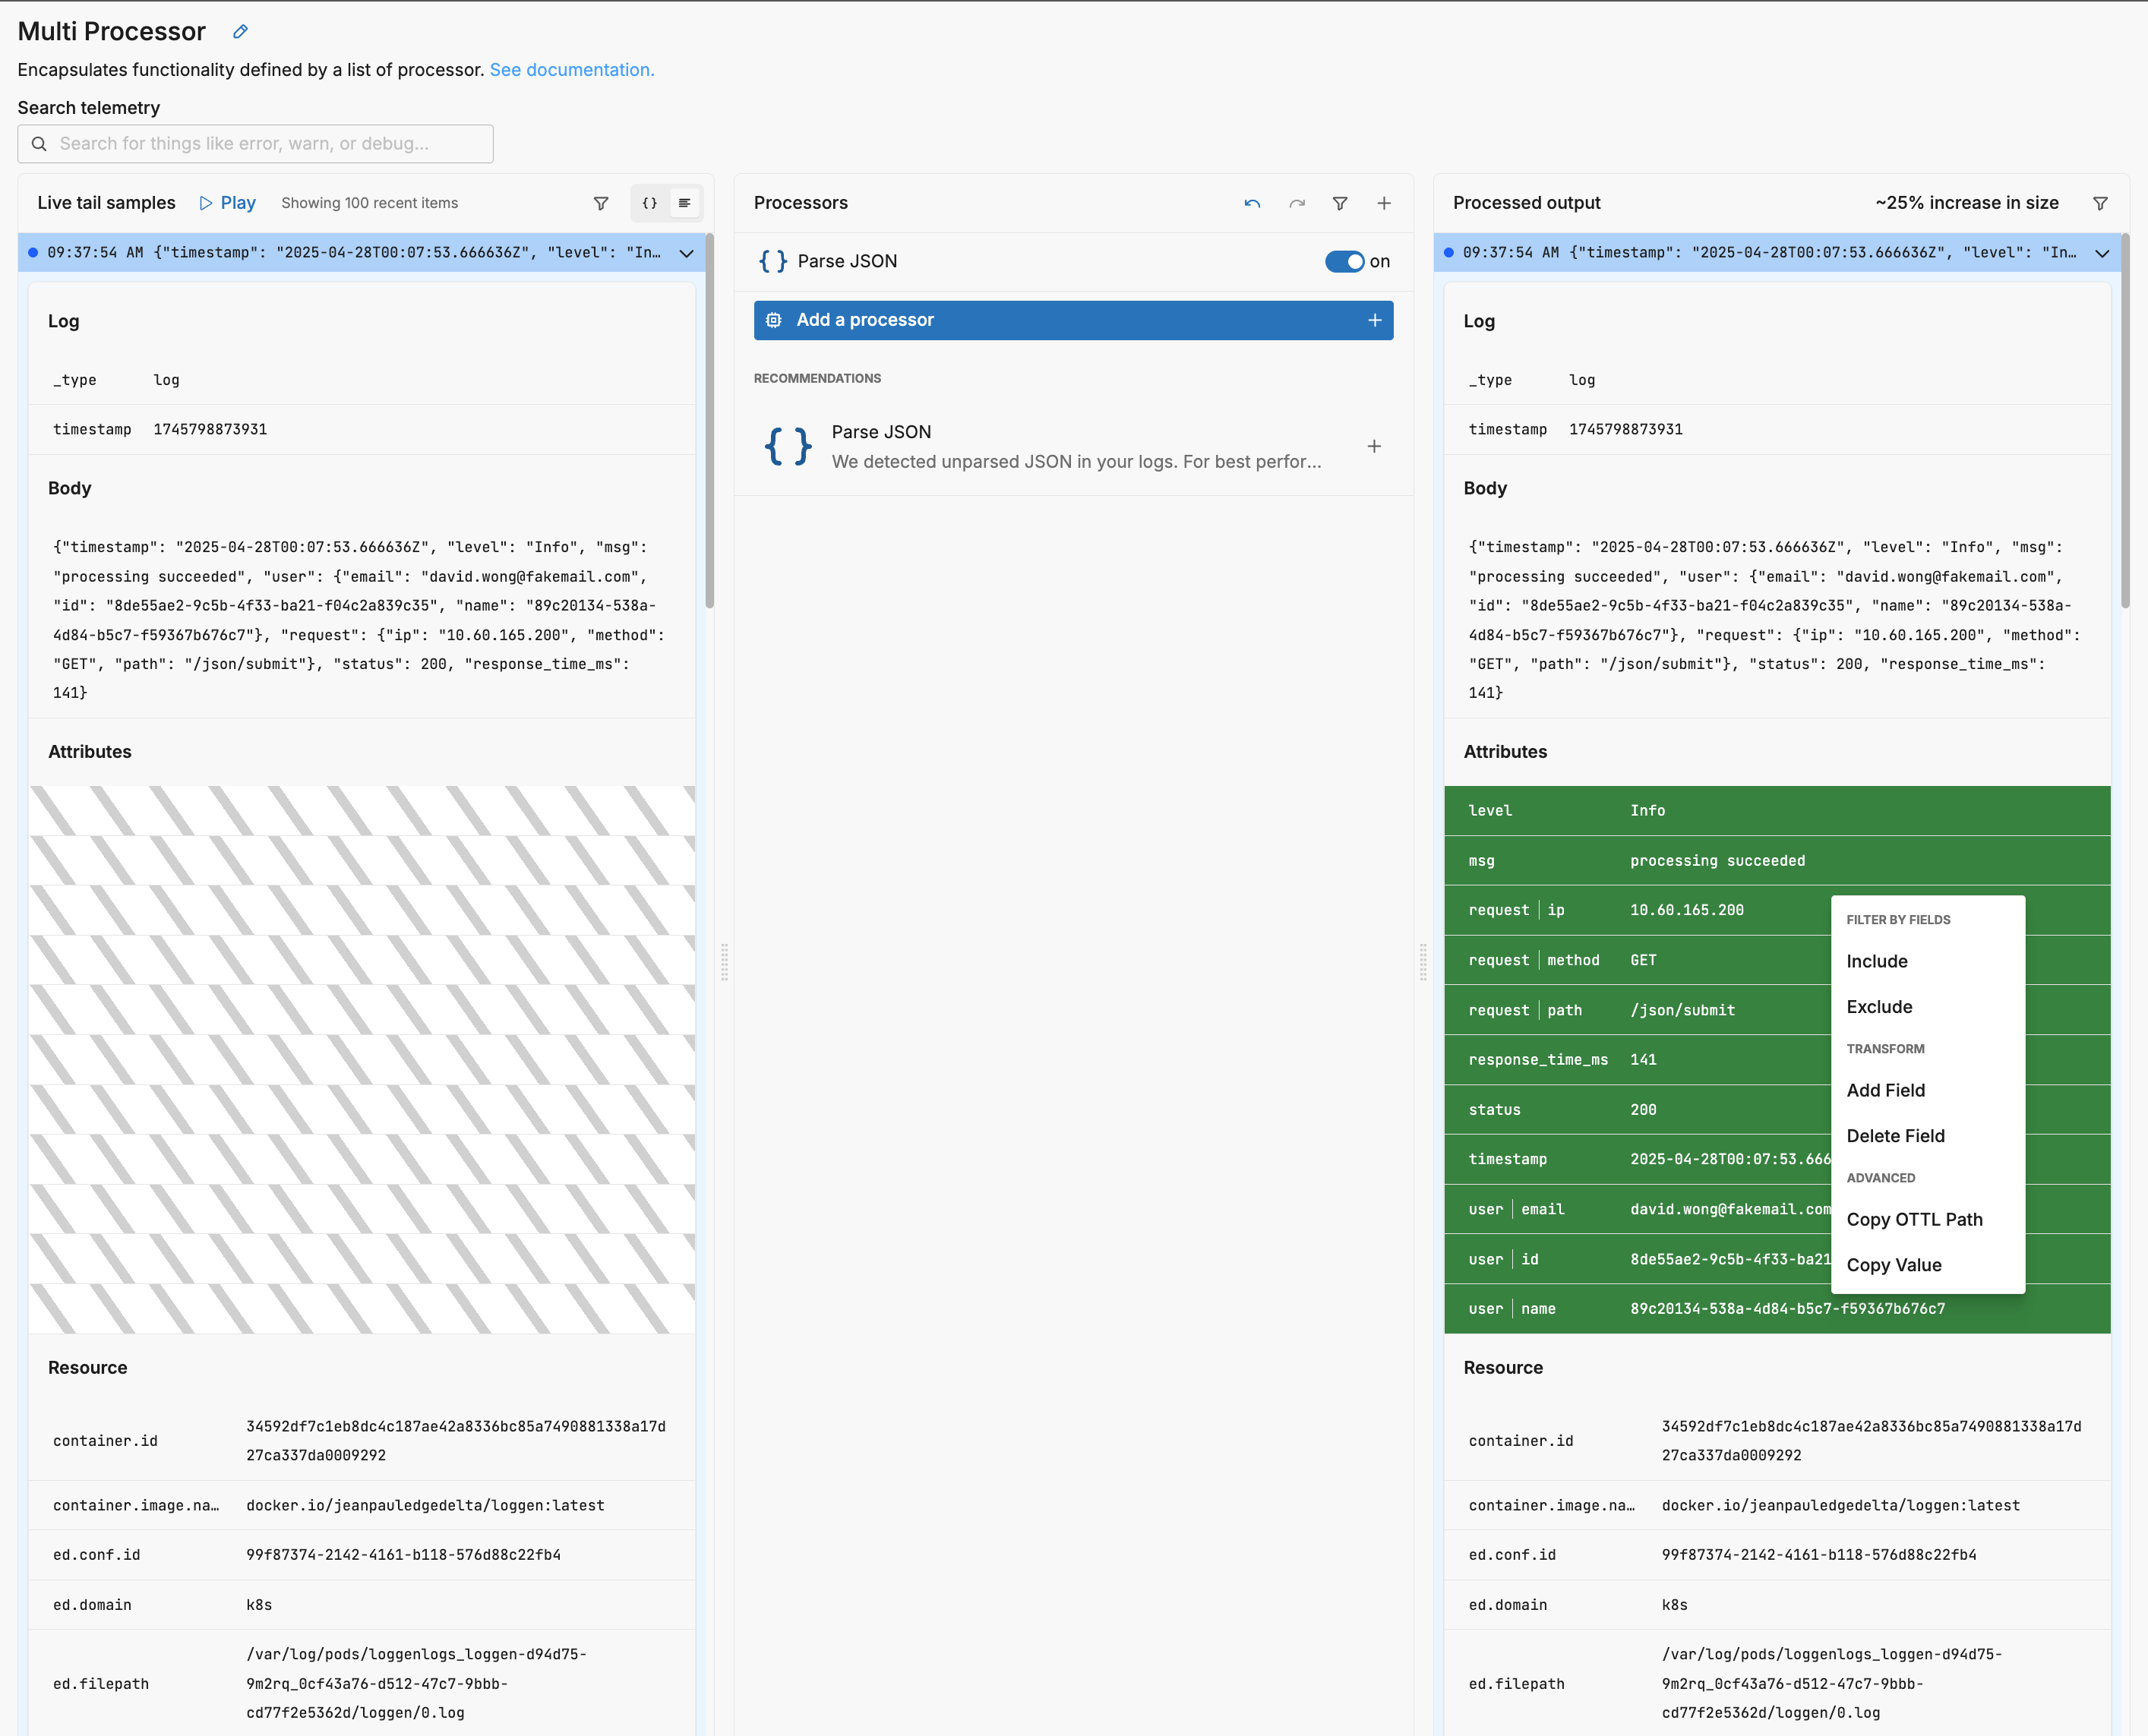Click the level Info attribute row
This screenshot has width=2148, height=1736.
pos(1776,811)
